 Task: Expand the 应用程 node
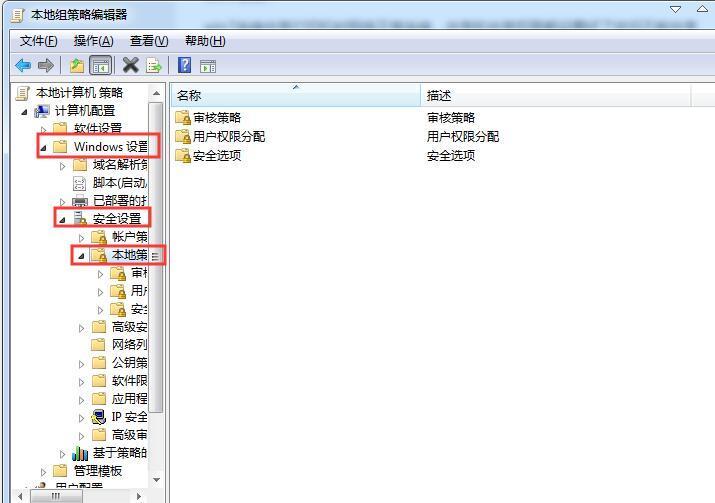click(x=82, y=400)
